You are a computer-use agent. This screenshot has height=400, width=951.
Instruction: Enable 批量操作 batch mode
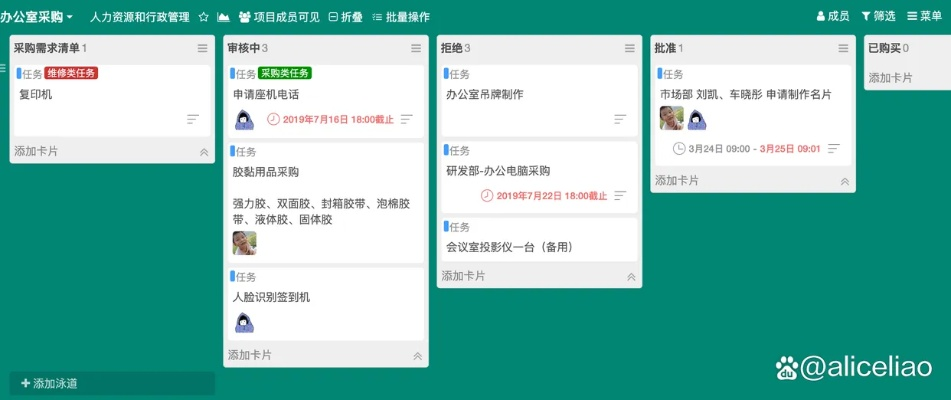400,17
